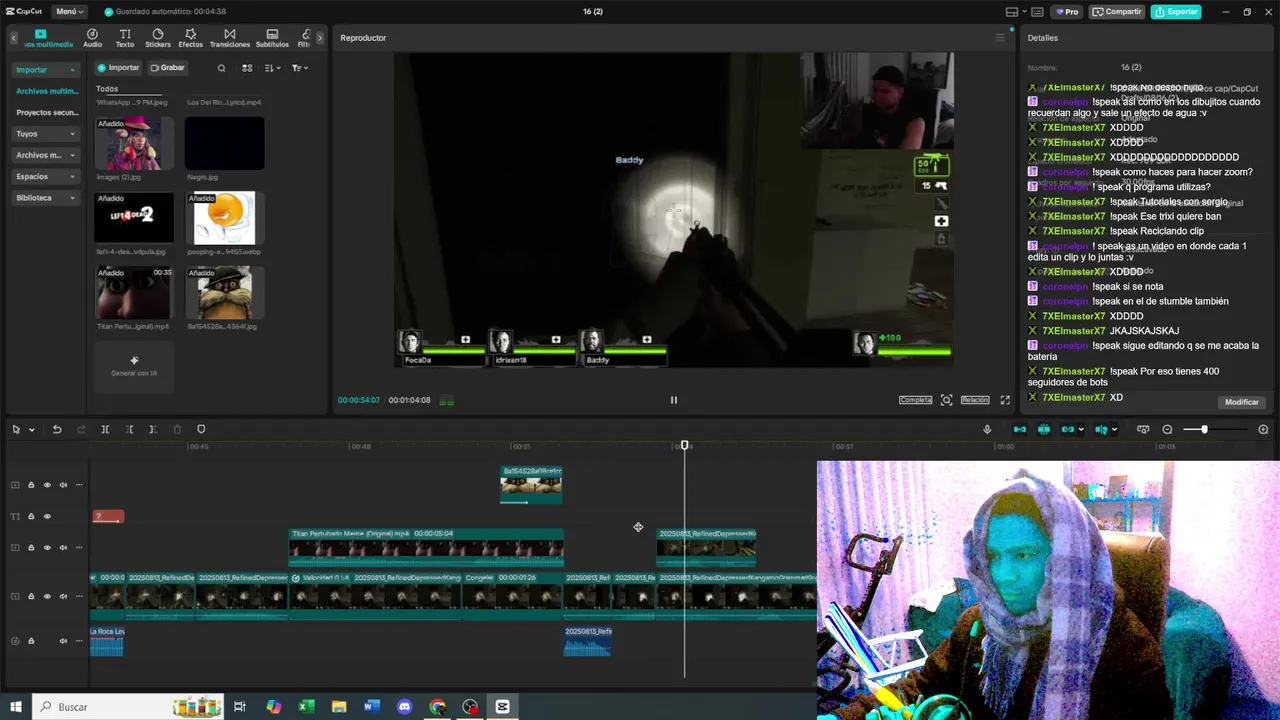Add a marker with the shield icon
Image resolution: width=1280 pixels, height=720 pixels.
(x=201, y=430)
